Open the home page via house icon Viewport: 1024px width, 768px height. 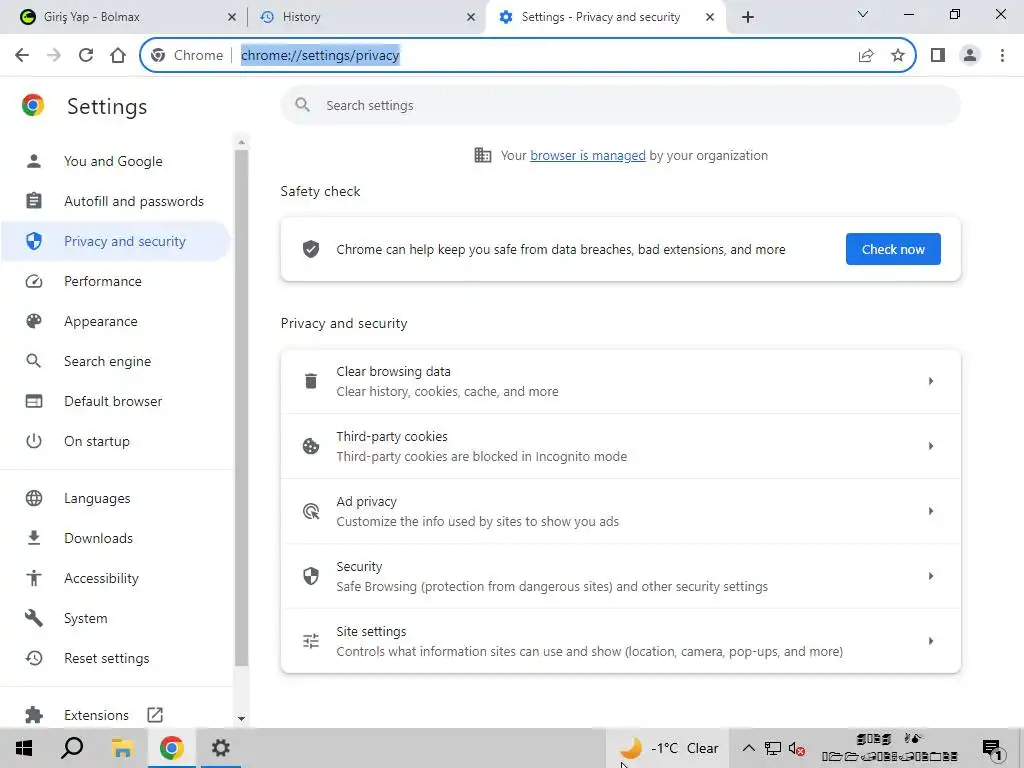[x=118, y=55]
